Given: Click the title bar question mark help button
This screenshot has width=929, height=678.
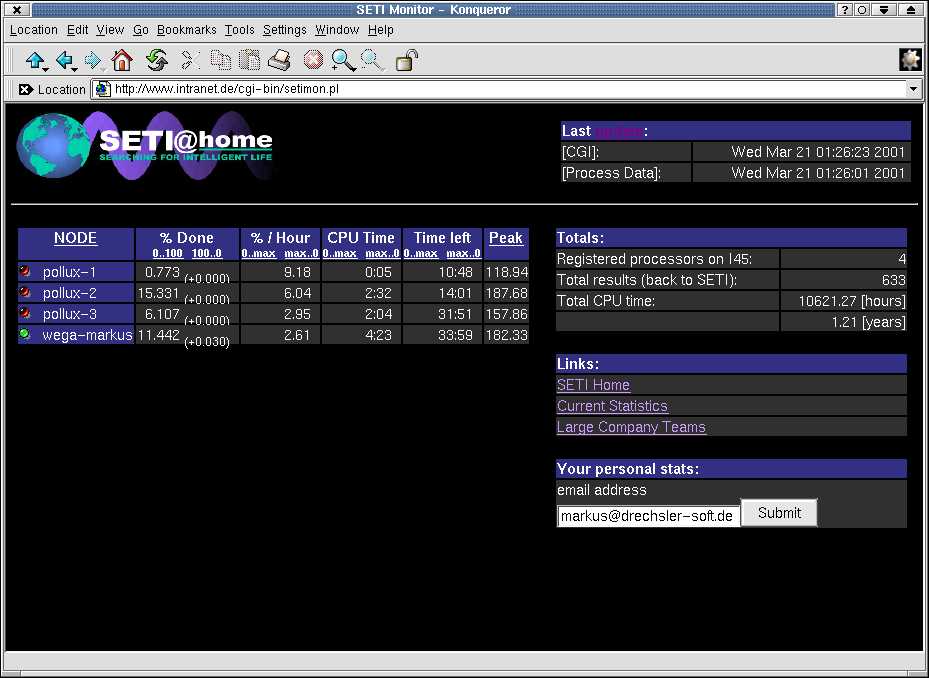Looking at the screenshot, I should tap(845, 9).
